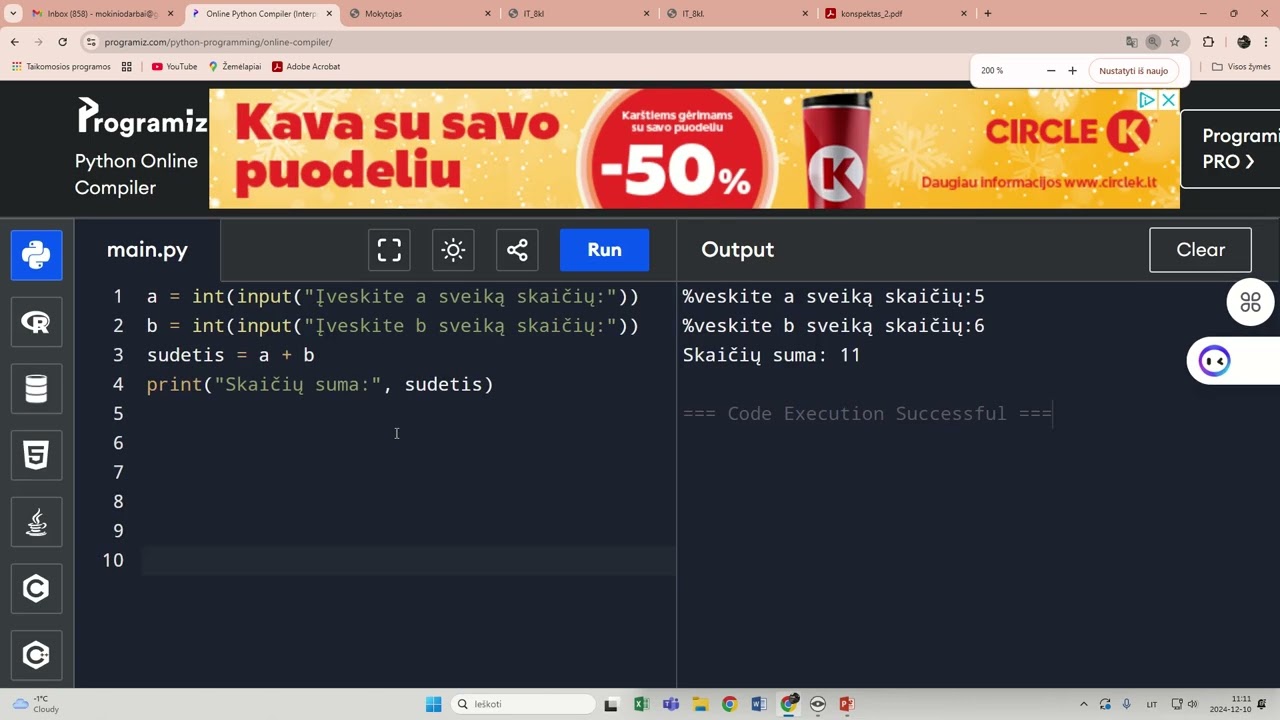The height and width of the screenshot is (720, 1280).
Task: Open the C++ compiler icon in sidebar
Action: 36,656
